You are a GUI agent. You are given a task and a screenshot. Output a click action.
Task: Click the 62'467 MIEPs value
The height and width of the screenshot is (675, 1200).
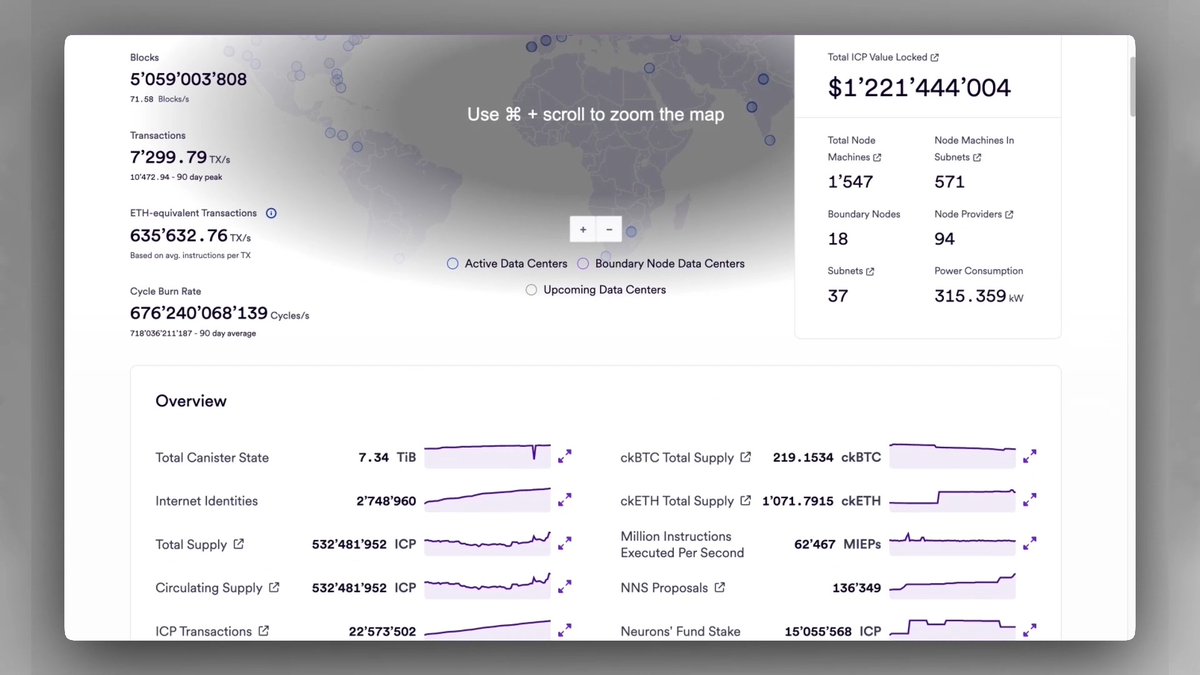837,545
